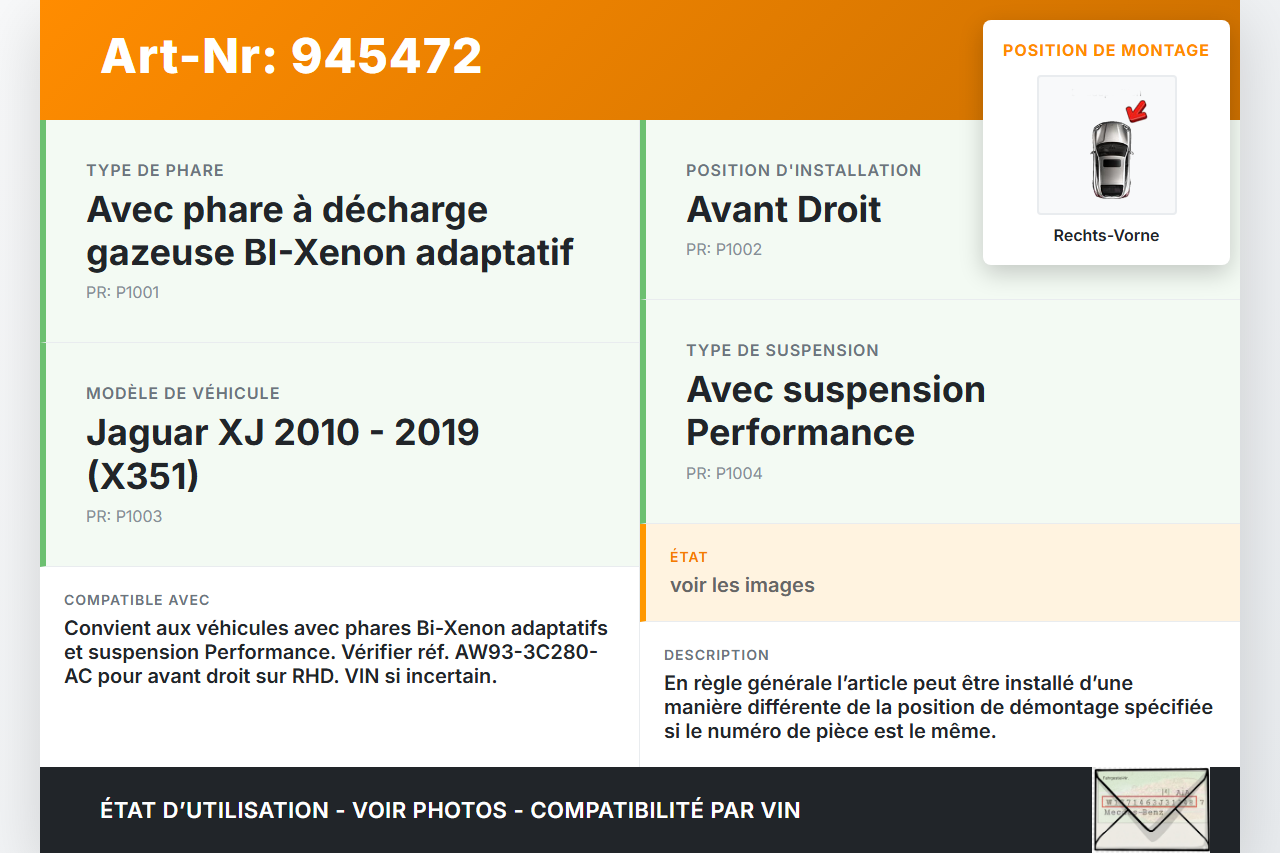The height and width of the screenshot is (853, 1280).
Task: Click the POSITION DE MONTAGE label
Action: click(1106, 50)
